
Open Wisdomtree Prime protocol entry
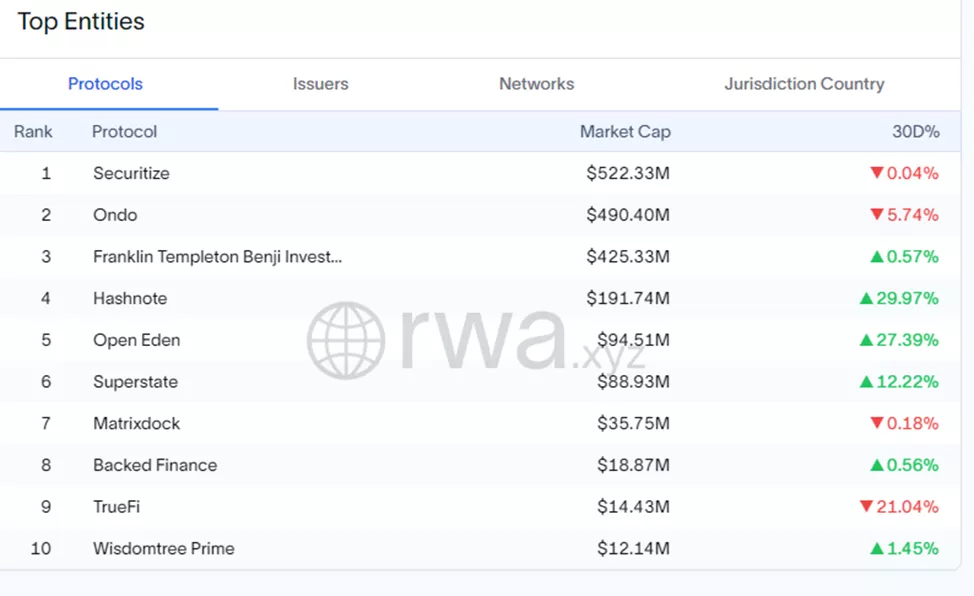pos(163,549)
